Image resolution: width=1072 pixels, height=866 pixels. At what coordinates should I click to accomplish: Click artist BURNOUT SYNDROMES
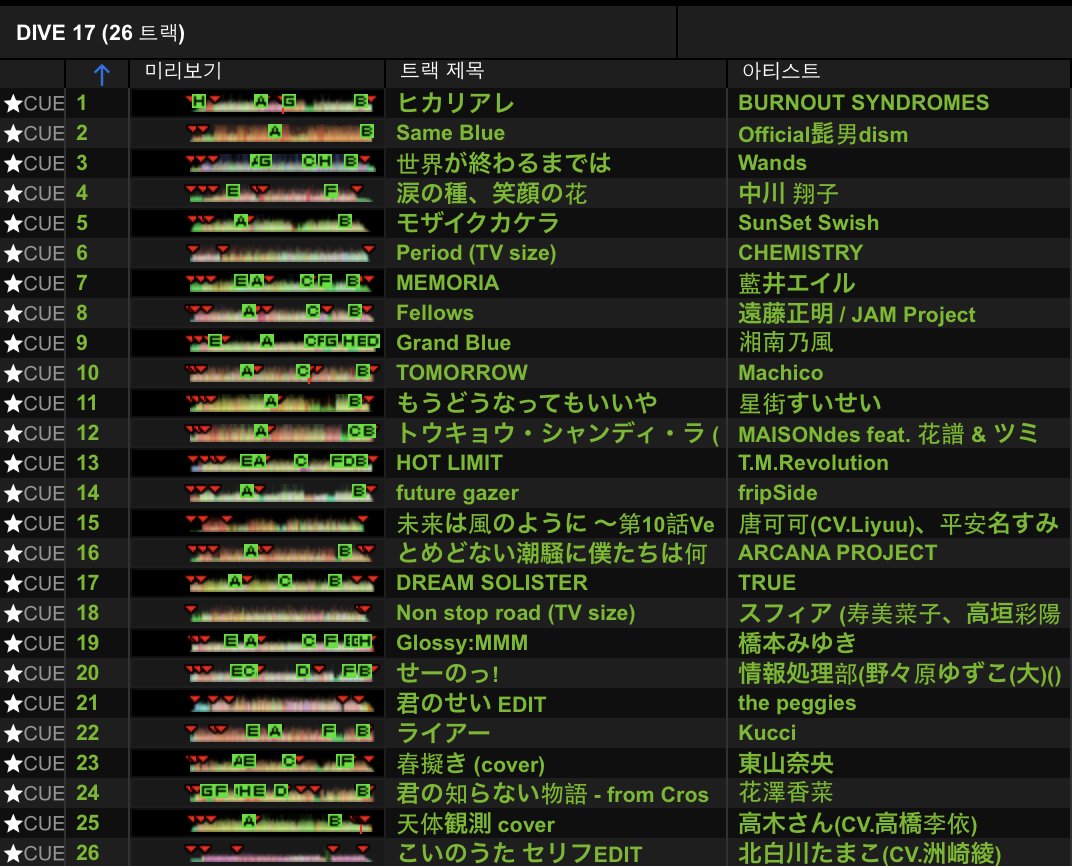point(863,103)
